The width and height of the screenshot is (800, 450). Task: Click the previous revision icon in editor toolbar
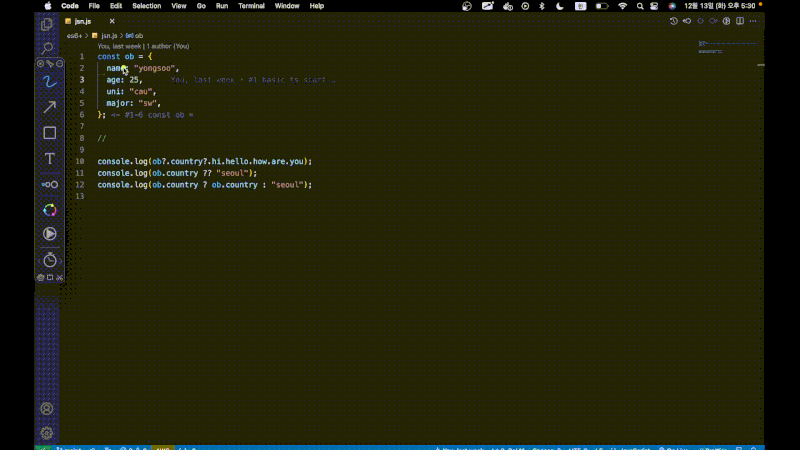coord(687,21)
